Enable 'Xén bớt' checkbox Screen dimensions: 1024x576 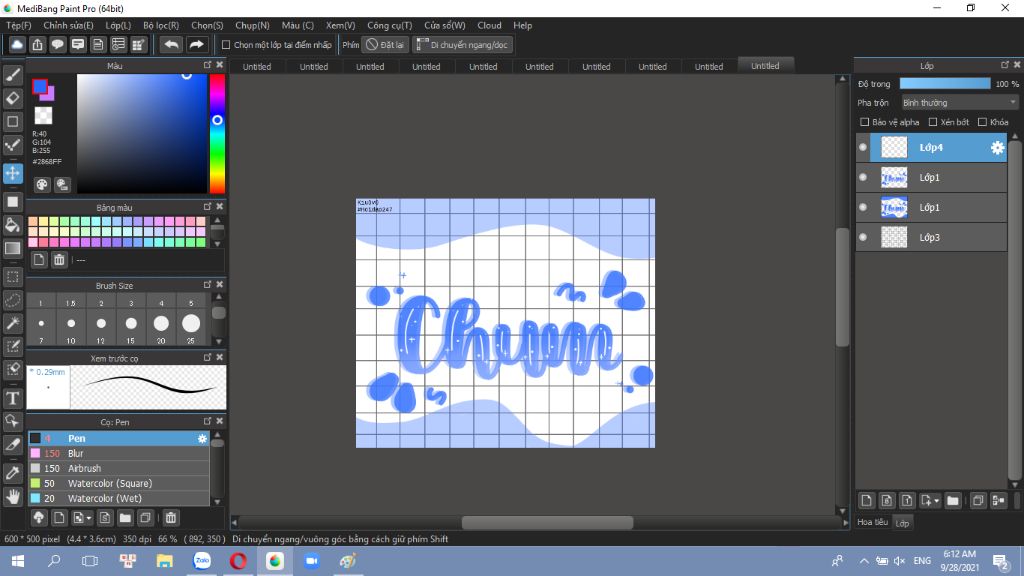click(933, 122)
